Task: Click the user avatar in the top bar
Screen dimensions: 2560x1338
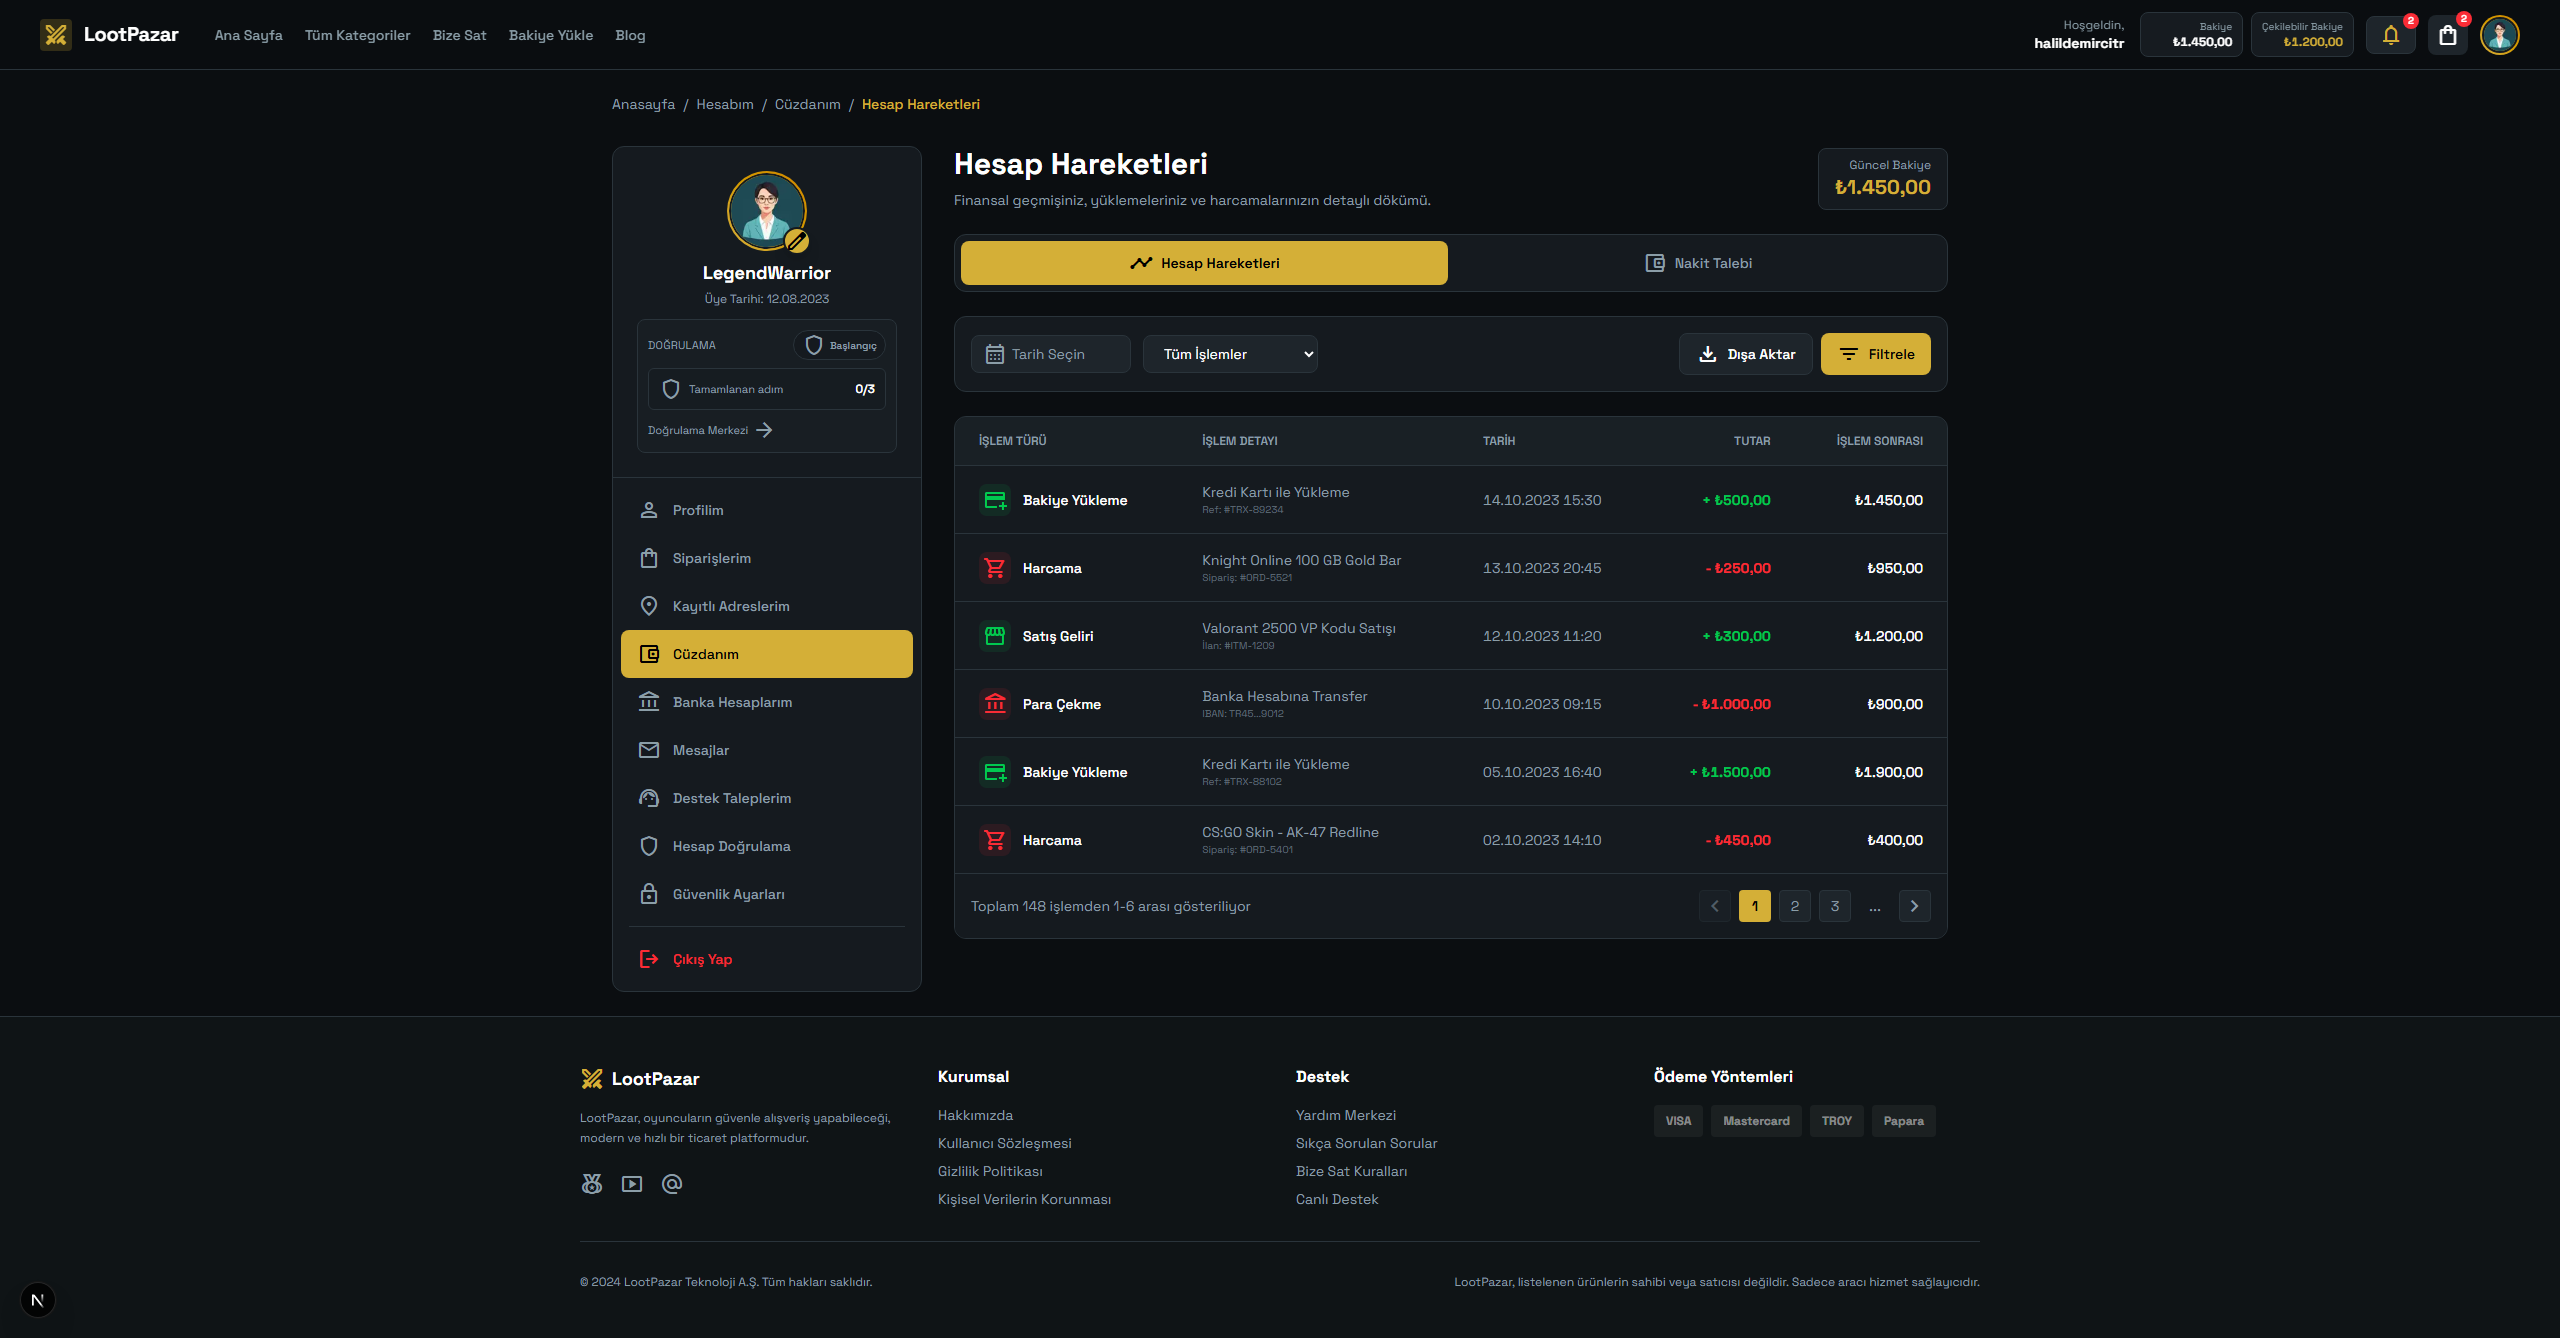Action: tap(2499, 35)
